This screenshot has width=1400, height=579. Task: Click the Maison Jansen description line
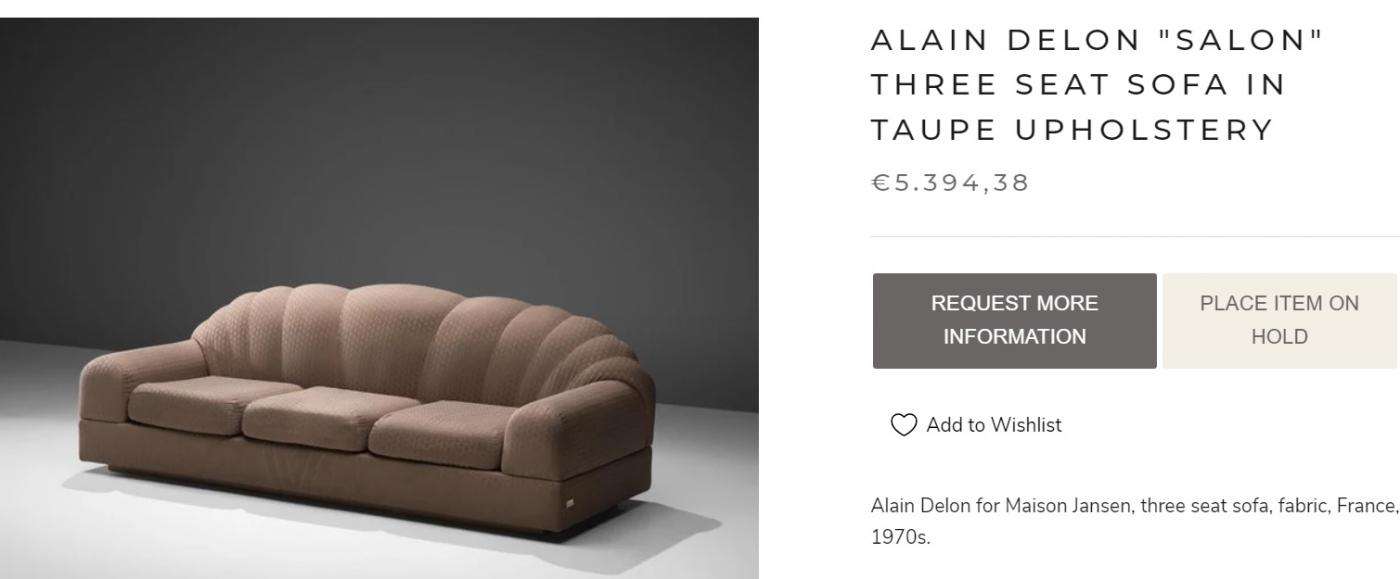[1135, 507]
